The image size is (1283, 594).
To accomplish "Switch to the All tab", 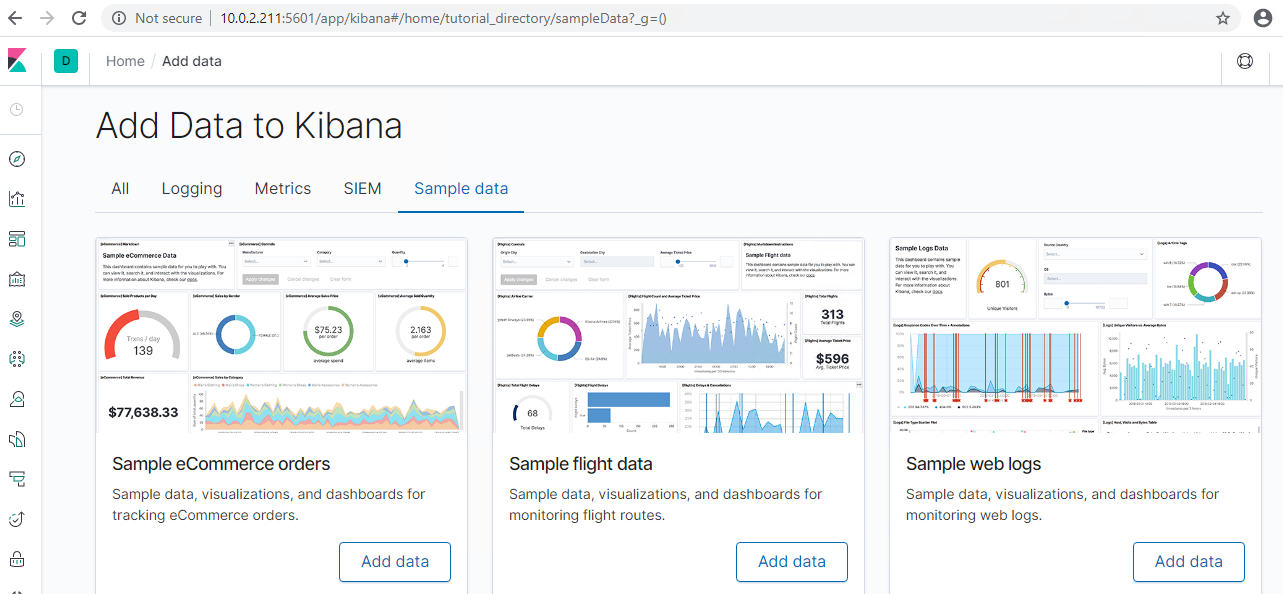I will 120,188.
